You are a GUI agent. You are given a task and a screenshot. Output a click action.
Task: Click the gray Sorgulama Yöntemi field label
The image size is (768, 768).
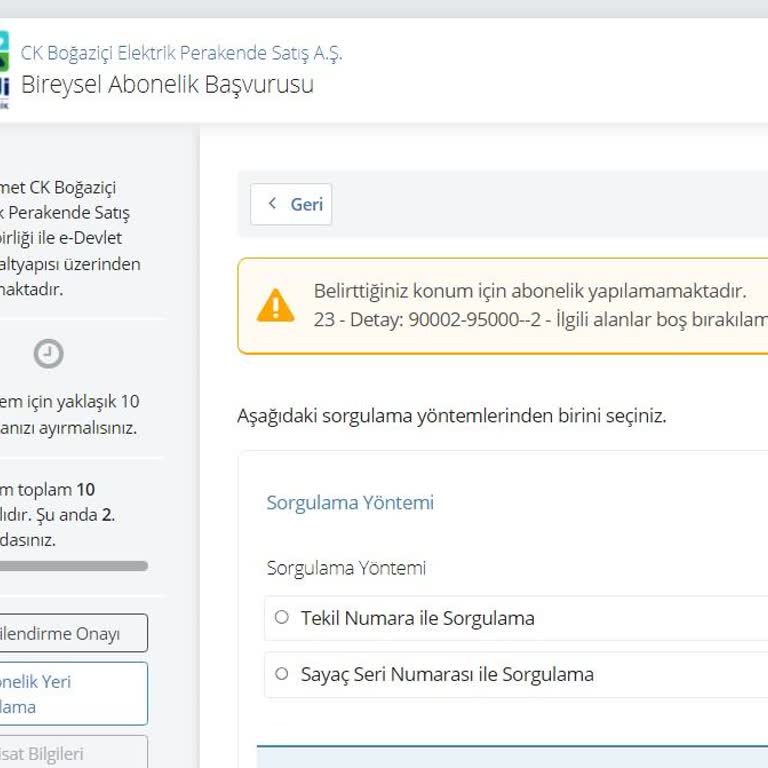point(346,568)
